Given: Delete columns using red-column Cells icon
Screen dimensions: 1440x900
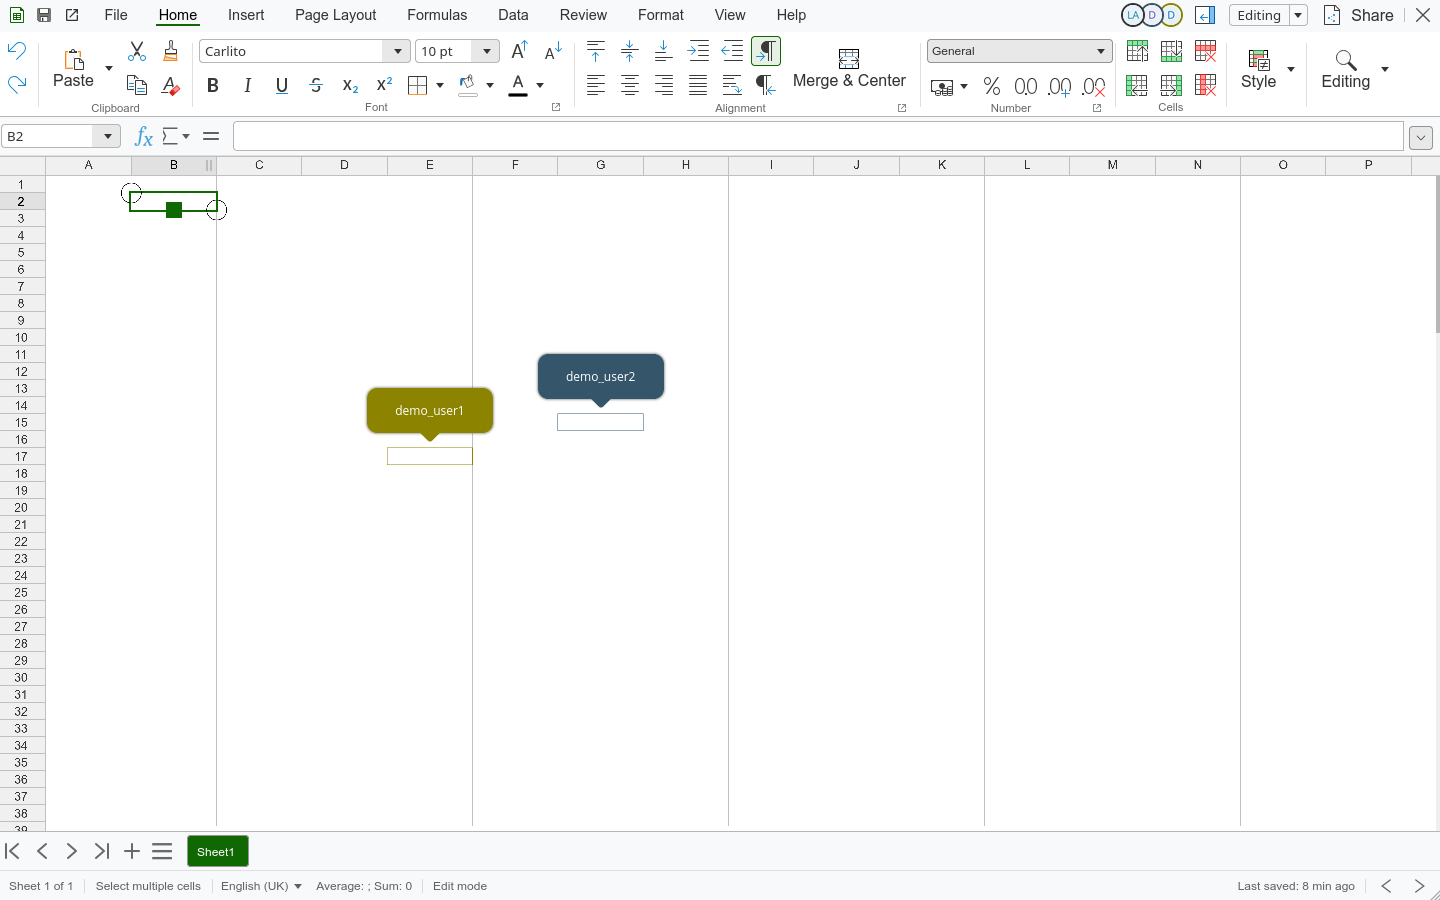Looking at the screenshot, I should coord(1206,86).
